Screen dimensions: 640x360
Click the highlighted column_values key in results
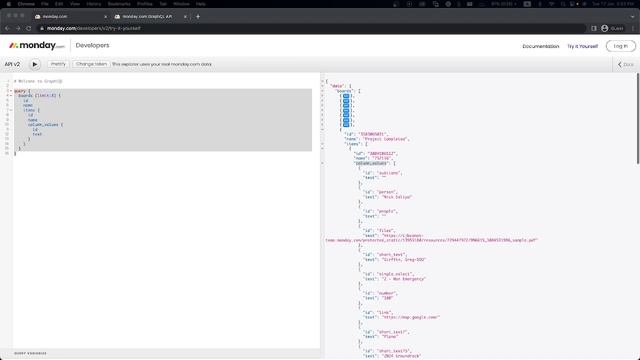pyautogui.click(x=371, y=163)
